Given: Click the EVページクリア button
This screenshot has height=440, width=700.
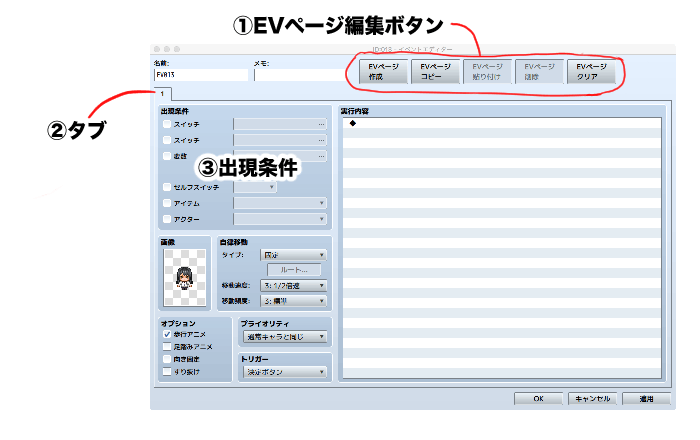Looking at the screenshot, I should point(591,71).
